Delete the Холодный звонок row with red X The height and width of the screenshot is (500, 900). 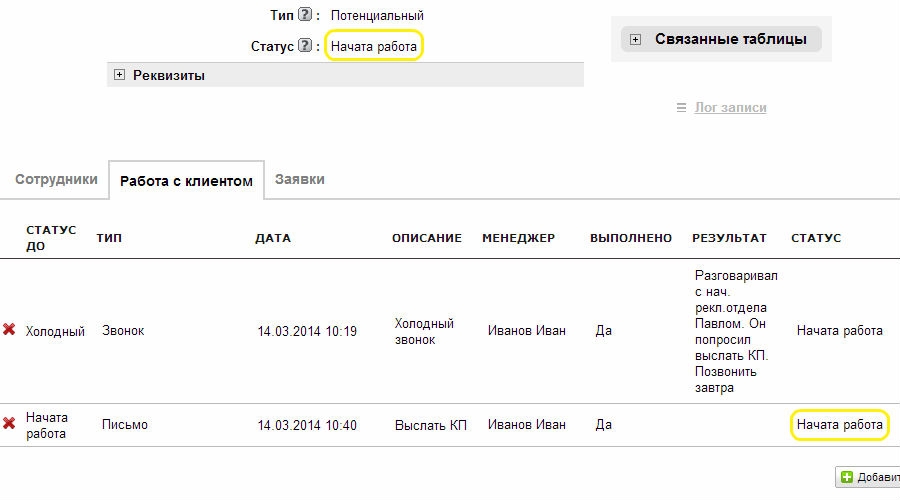click(9, 330)
